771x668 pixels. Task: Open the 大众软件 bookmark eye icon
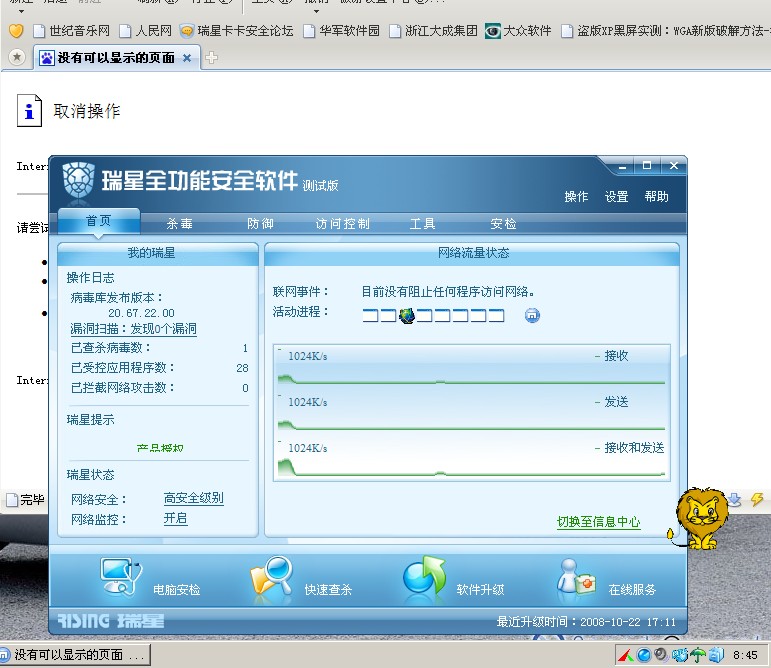493,31
